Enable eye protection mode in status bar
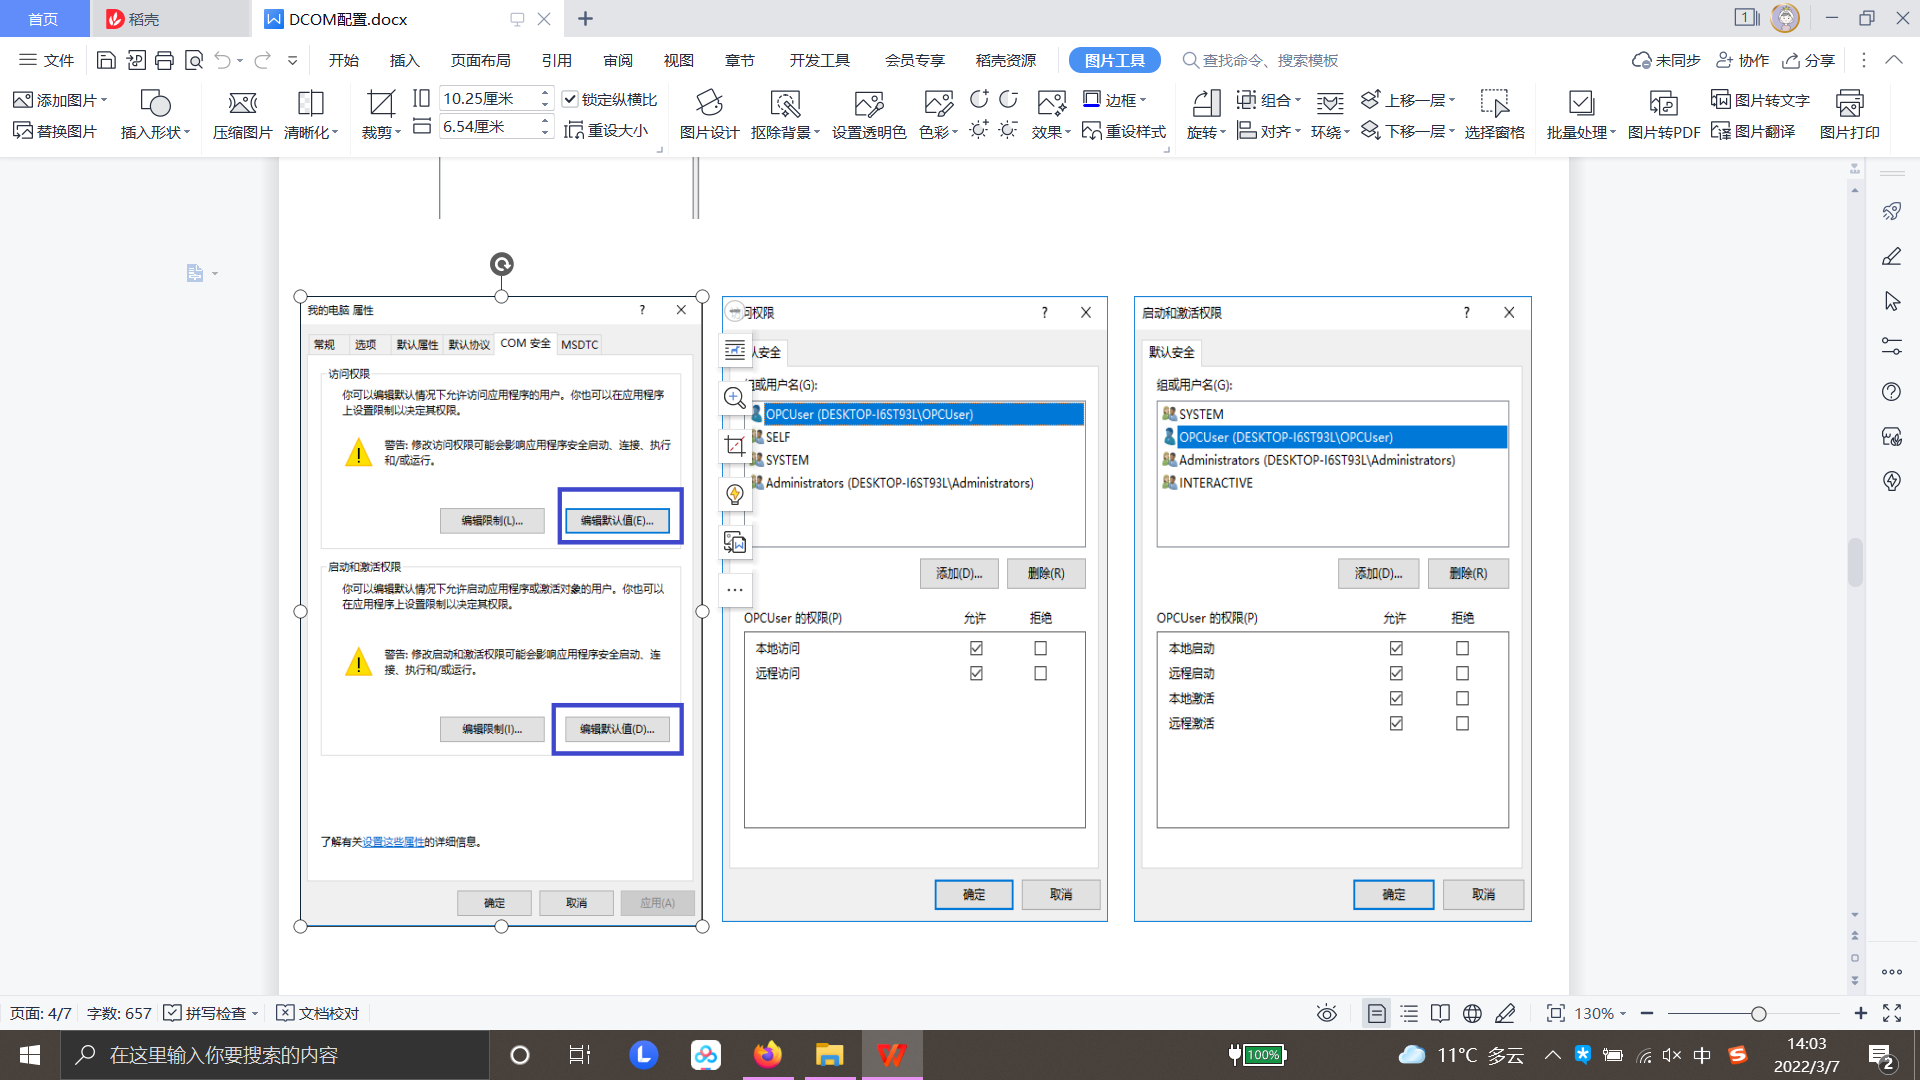Viewport: 1920px width, 1080px height. point(1326,1013)
